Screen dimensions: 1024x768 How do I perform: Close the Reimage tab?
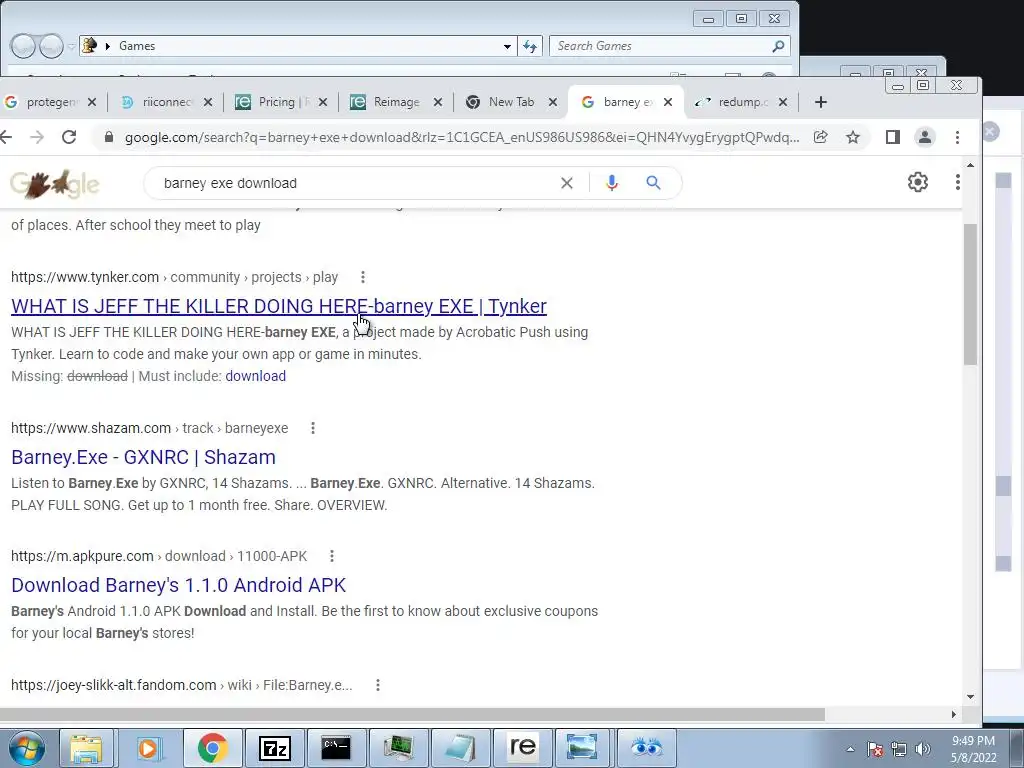(438, 103)
